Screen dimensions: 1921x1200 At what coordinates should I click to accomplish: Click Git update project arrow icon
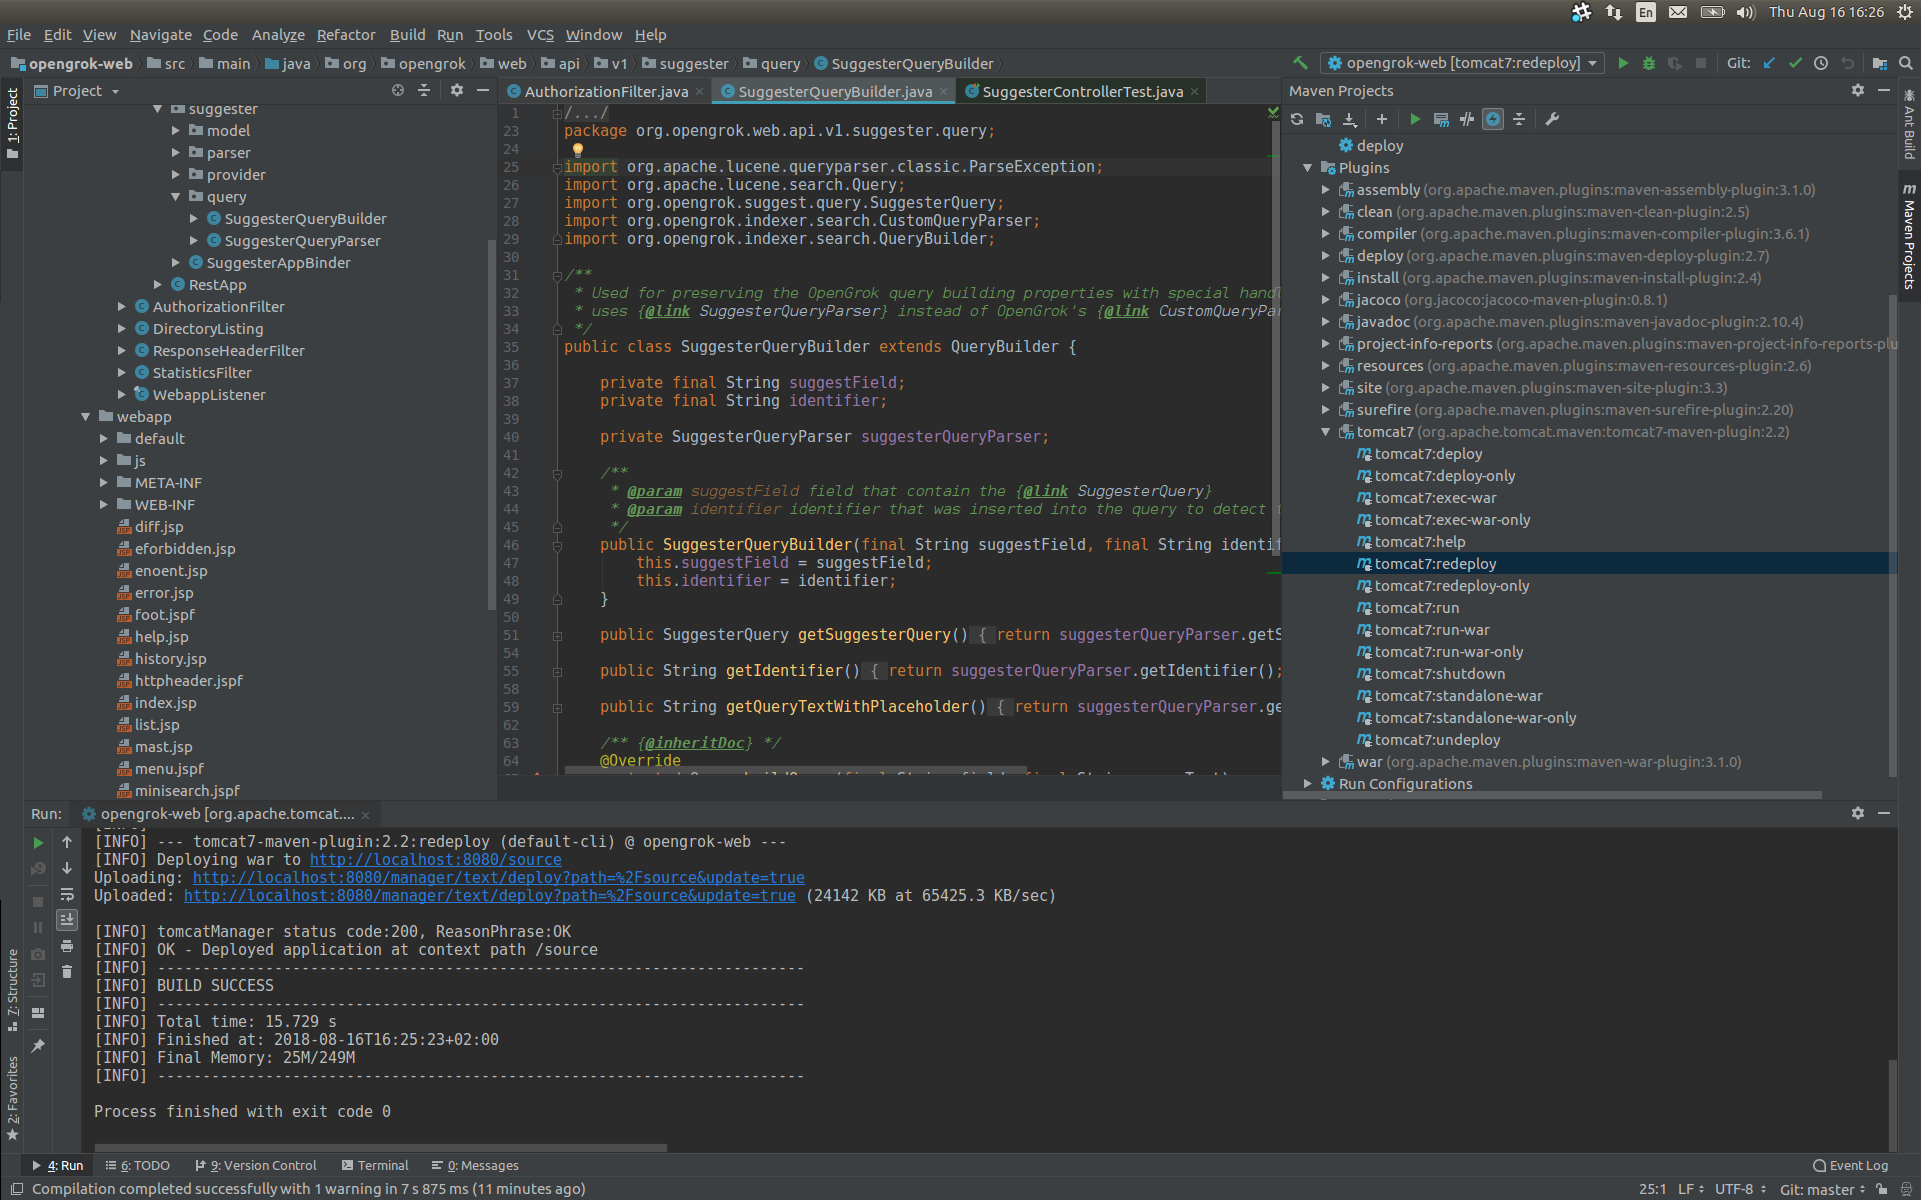[x=1769, y=63]
